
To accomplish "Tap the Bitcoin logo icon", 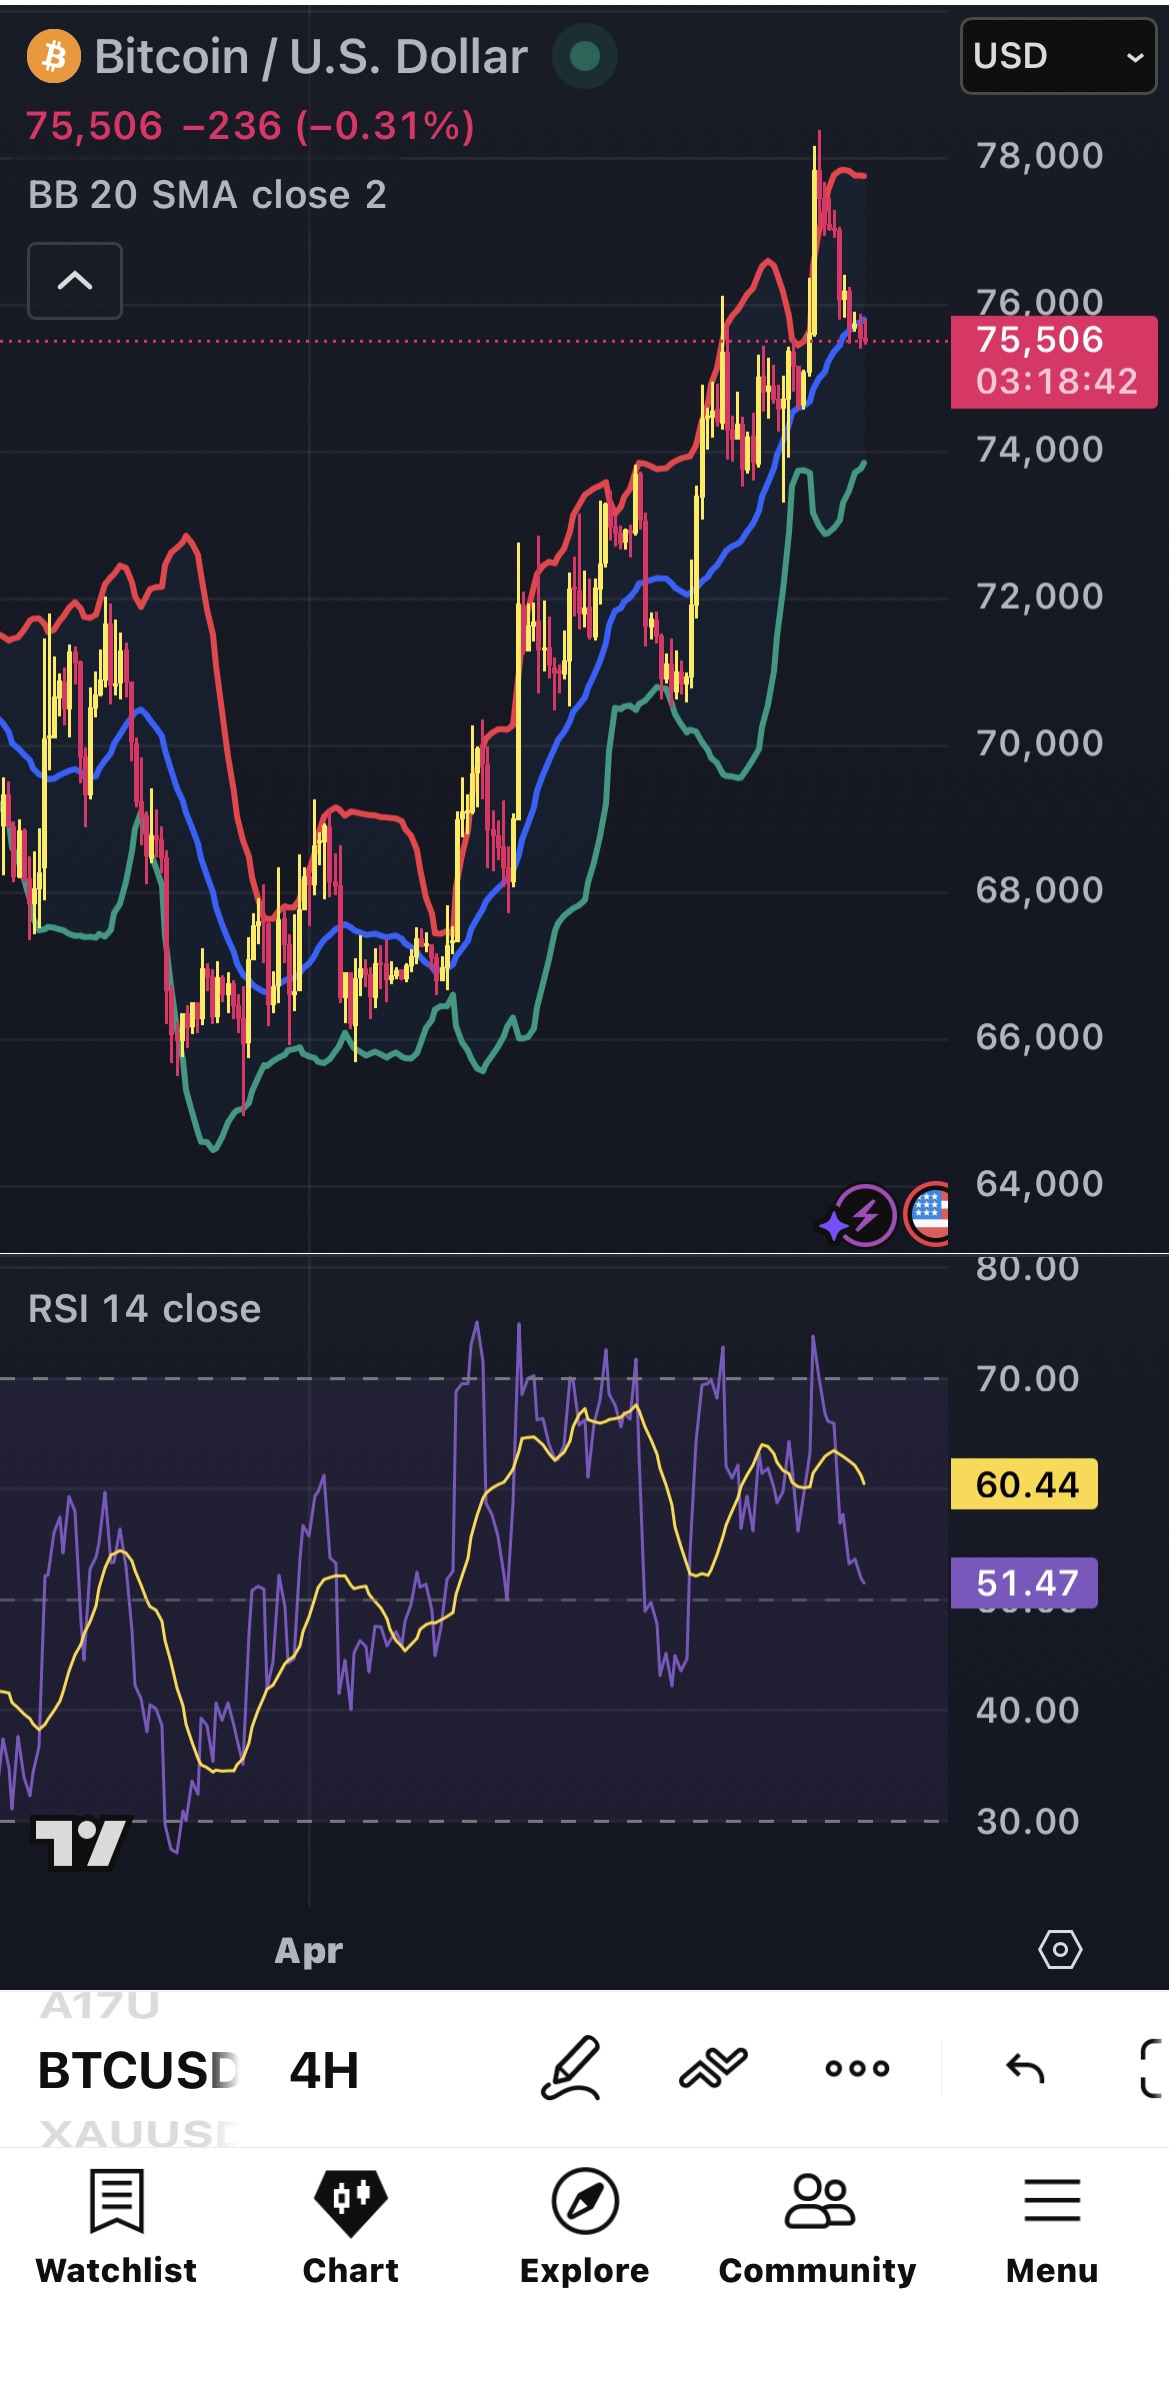I will (x=54, y=56).
